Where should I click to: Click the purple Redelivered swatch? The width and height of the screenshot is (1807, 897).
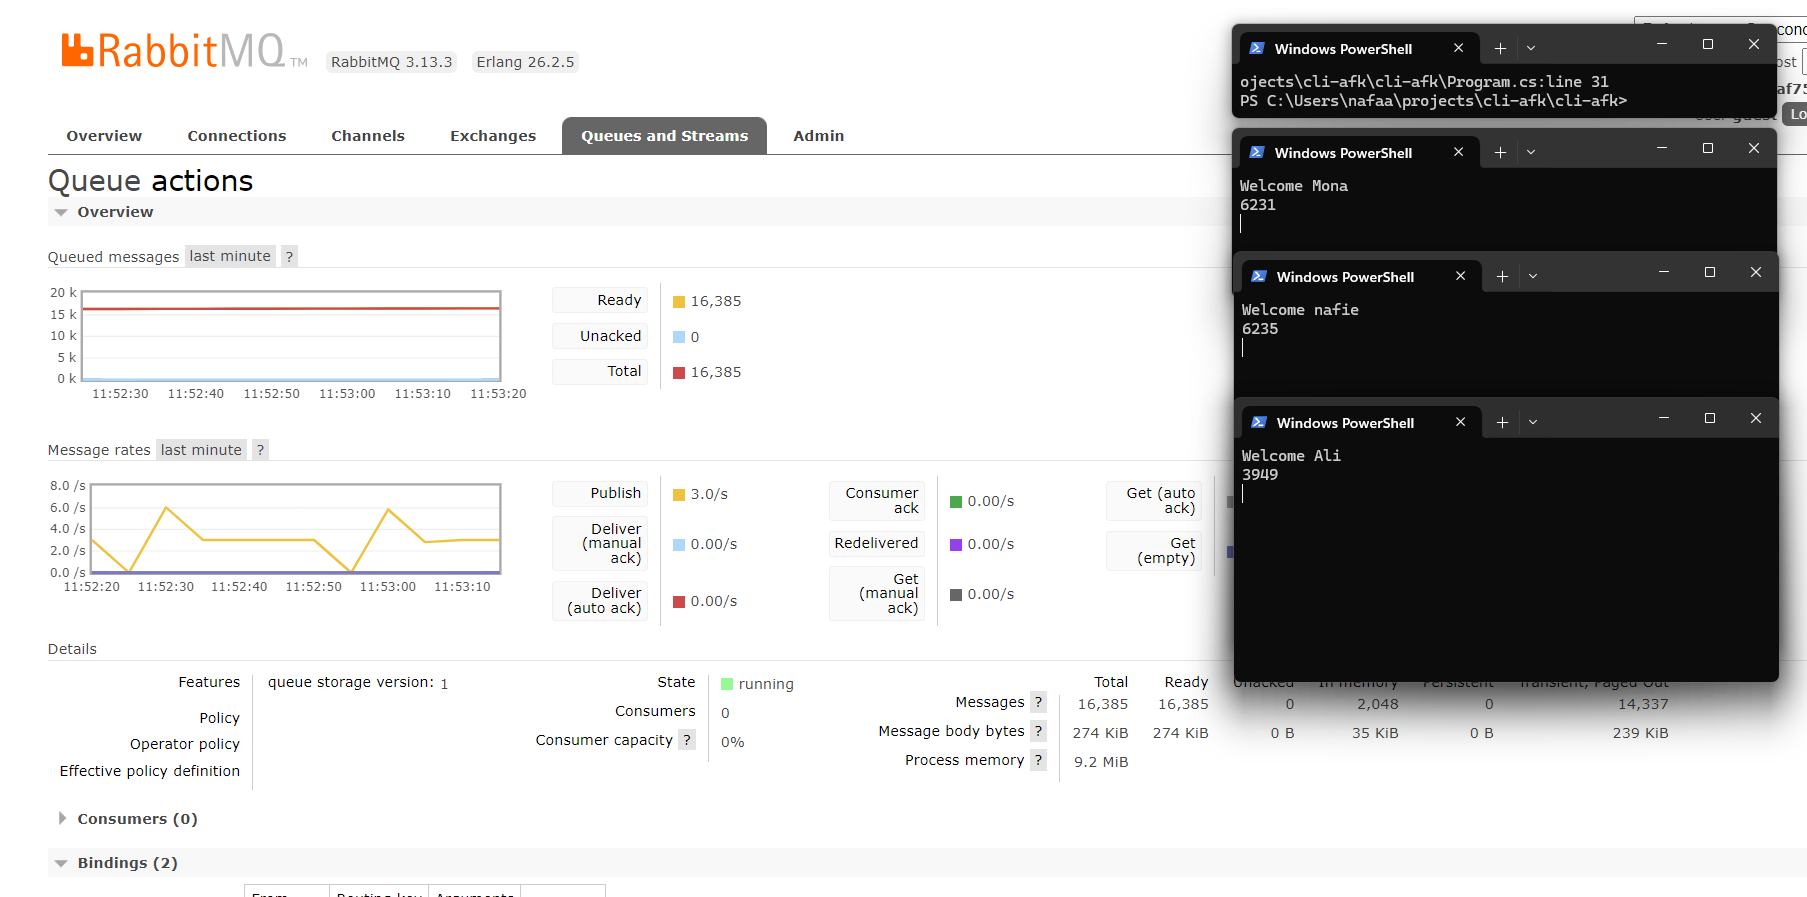pyautogui.click(x=956, y=545)
